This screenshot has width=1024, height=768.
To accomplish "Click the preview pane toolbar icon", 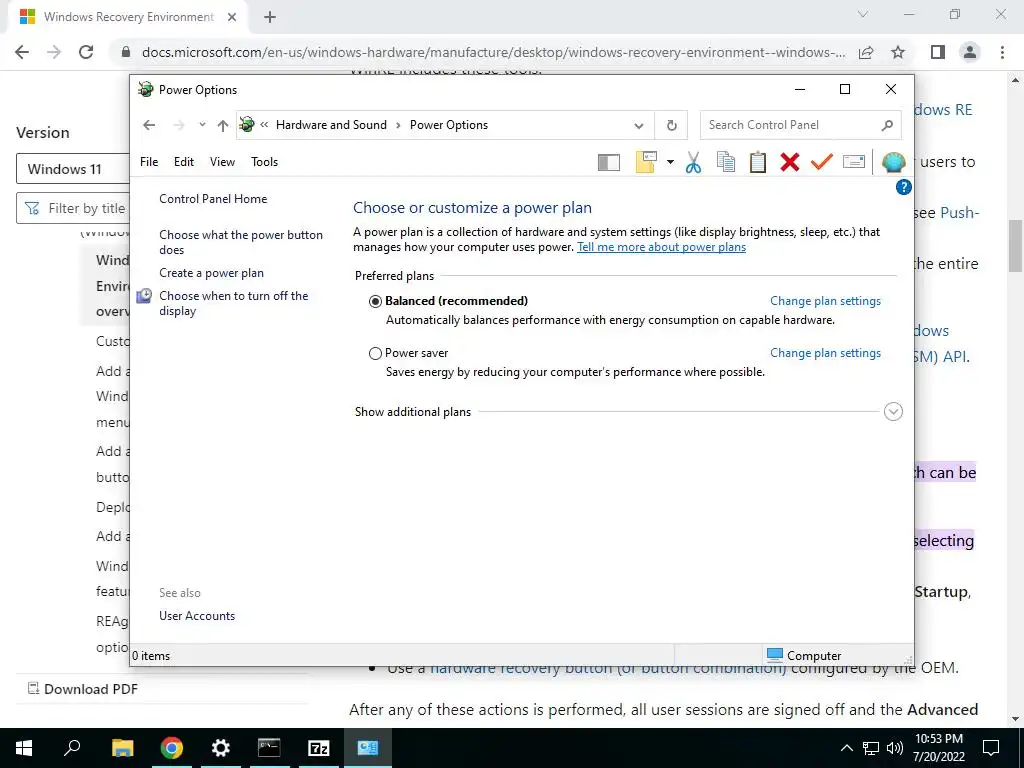I will point(609,162).
